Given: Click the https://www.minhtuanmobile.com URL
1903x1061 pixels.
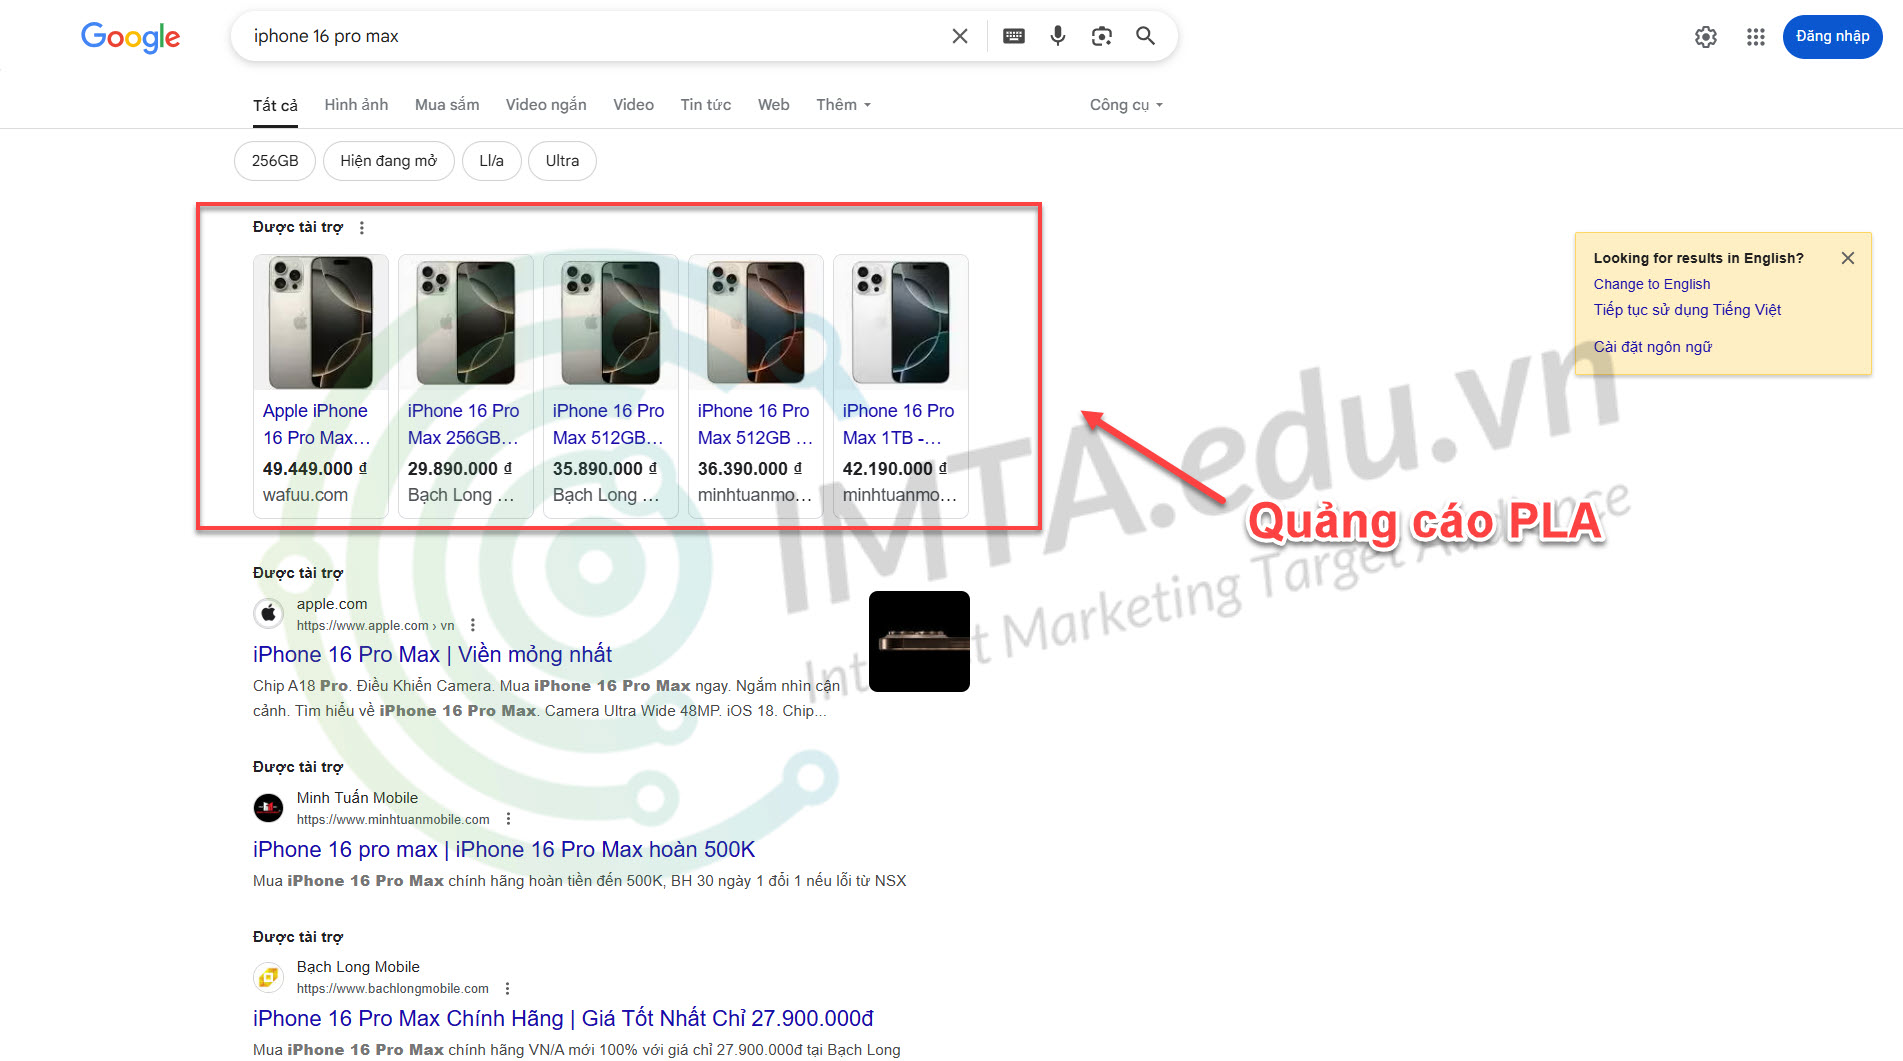Looking at the screenshot, I should [x=393, y=820].
